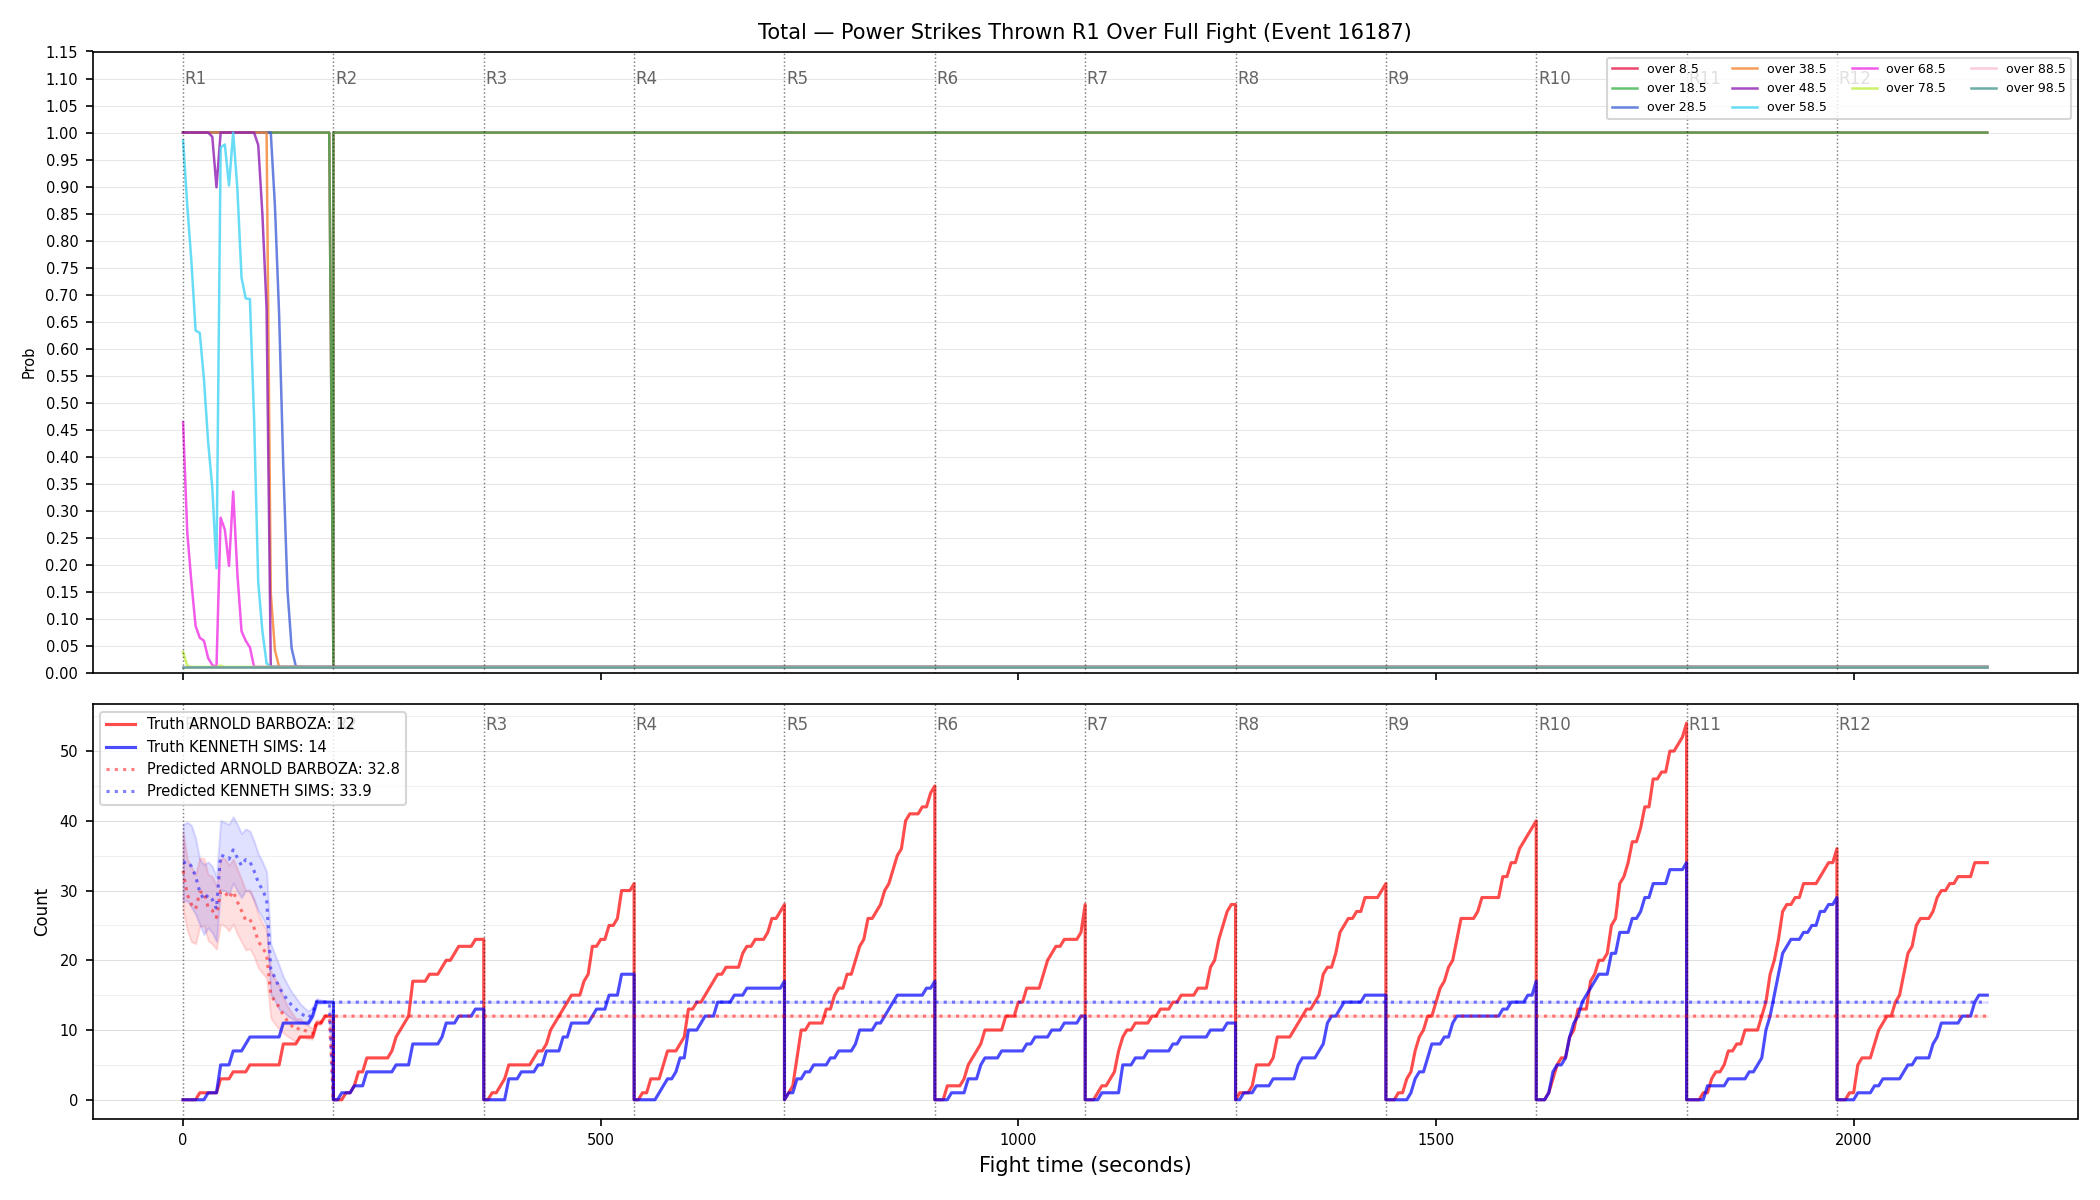Click the R4 round label in the Prob plot

[646, 78]
